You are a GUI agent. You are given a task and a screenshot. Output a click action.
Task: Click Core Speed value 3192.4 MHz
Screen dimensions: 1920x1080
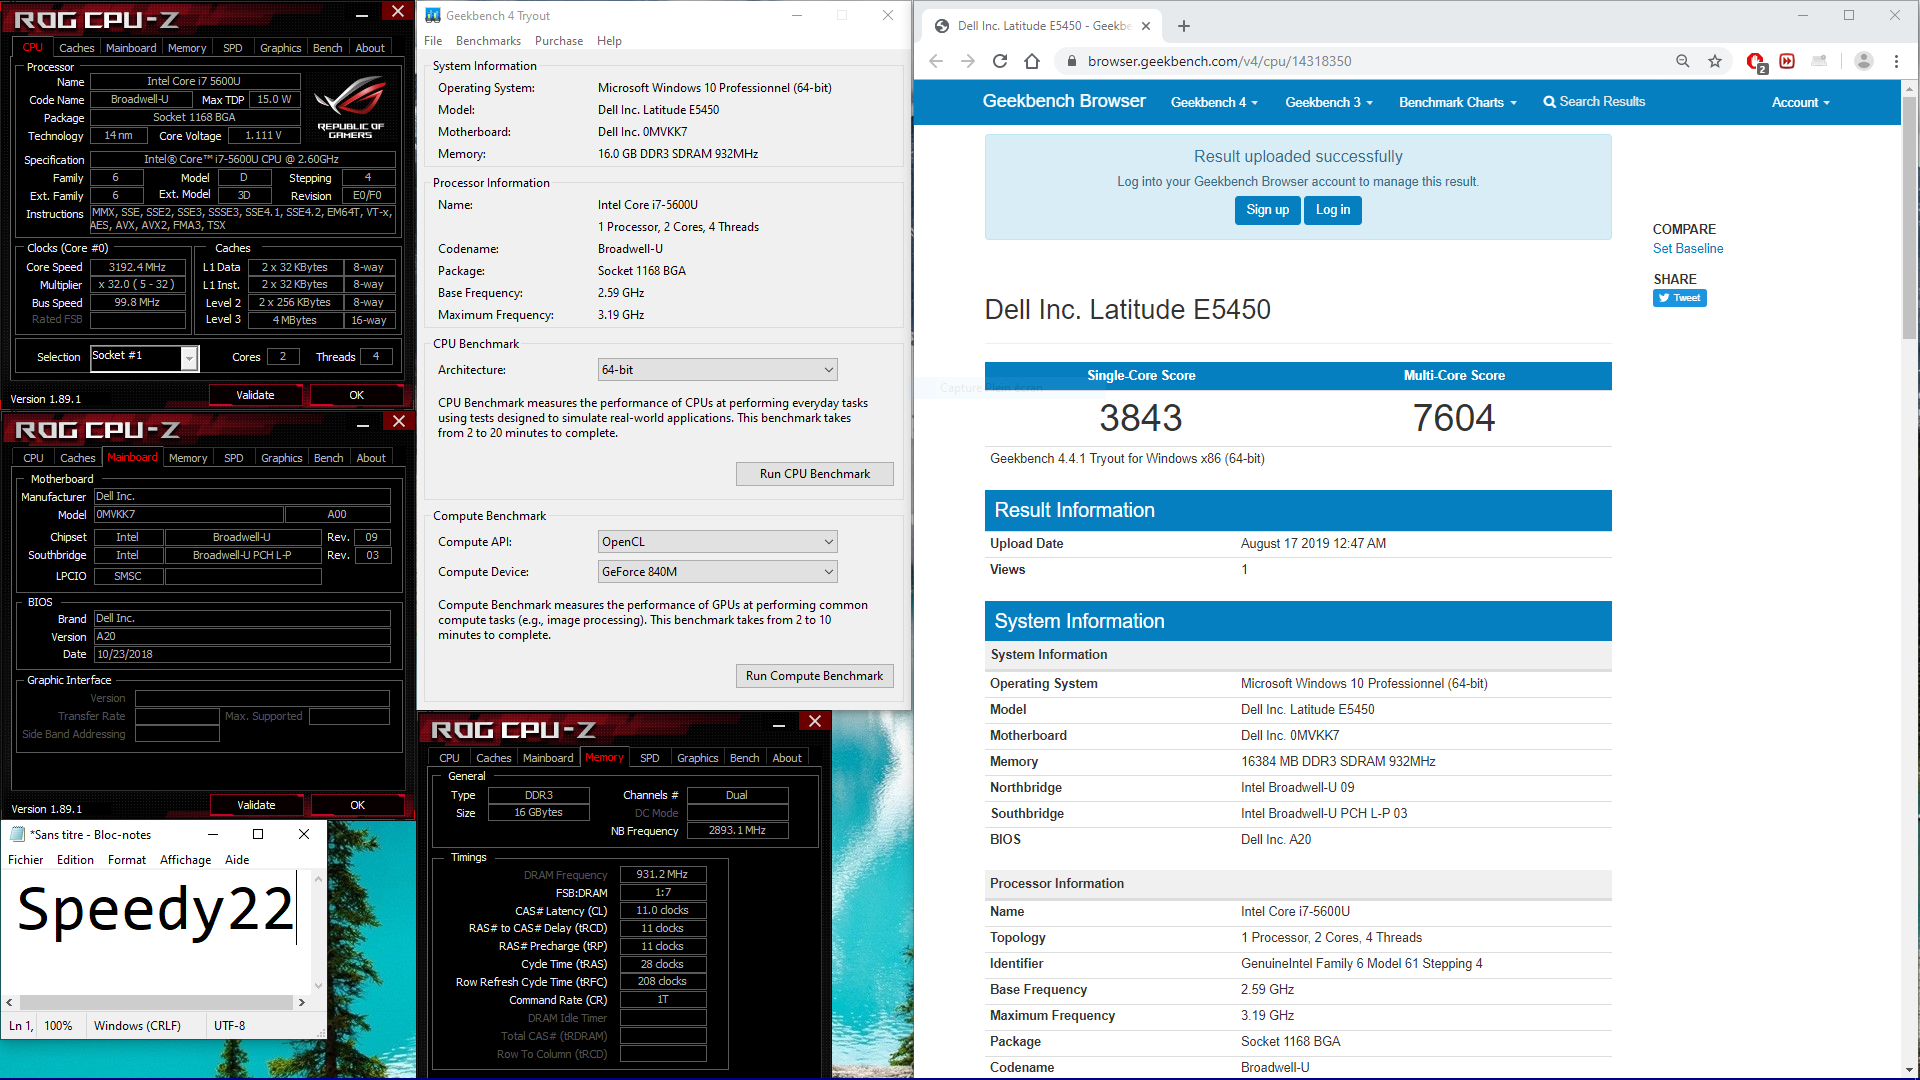pyautogui.click(x=138, y=267)
